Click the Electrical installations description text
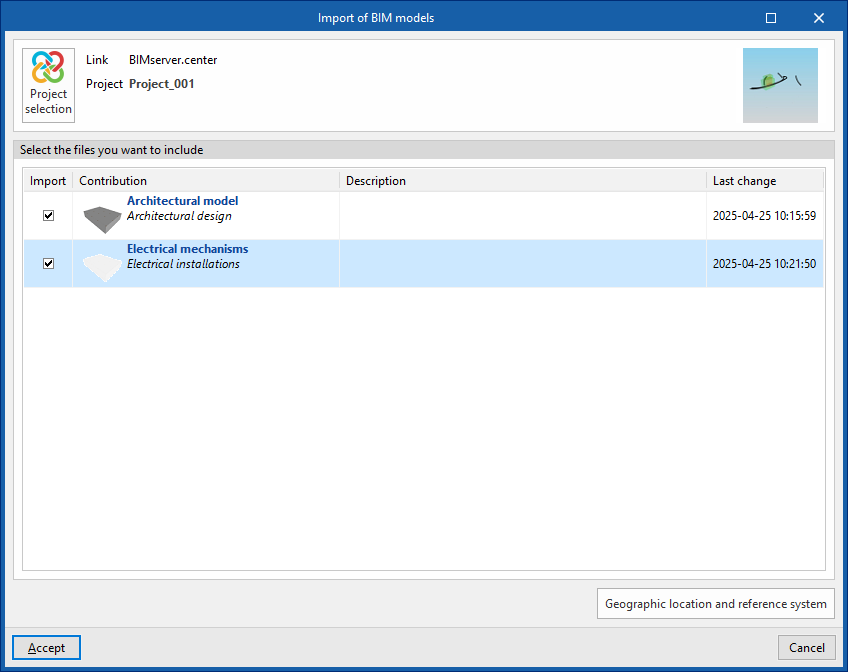 pos(183,265)
